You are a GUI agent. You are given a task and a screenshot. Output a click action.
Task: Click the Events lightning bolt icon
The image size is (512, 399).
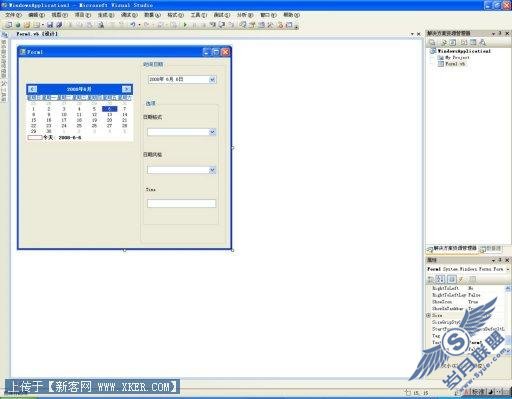coord(461,279)
